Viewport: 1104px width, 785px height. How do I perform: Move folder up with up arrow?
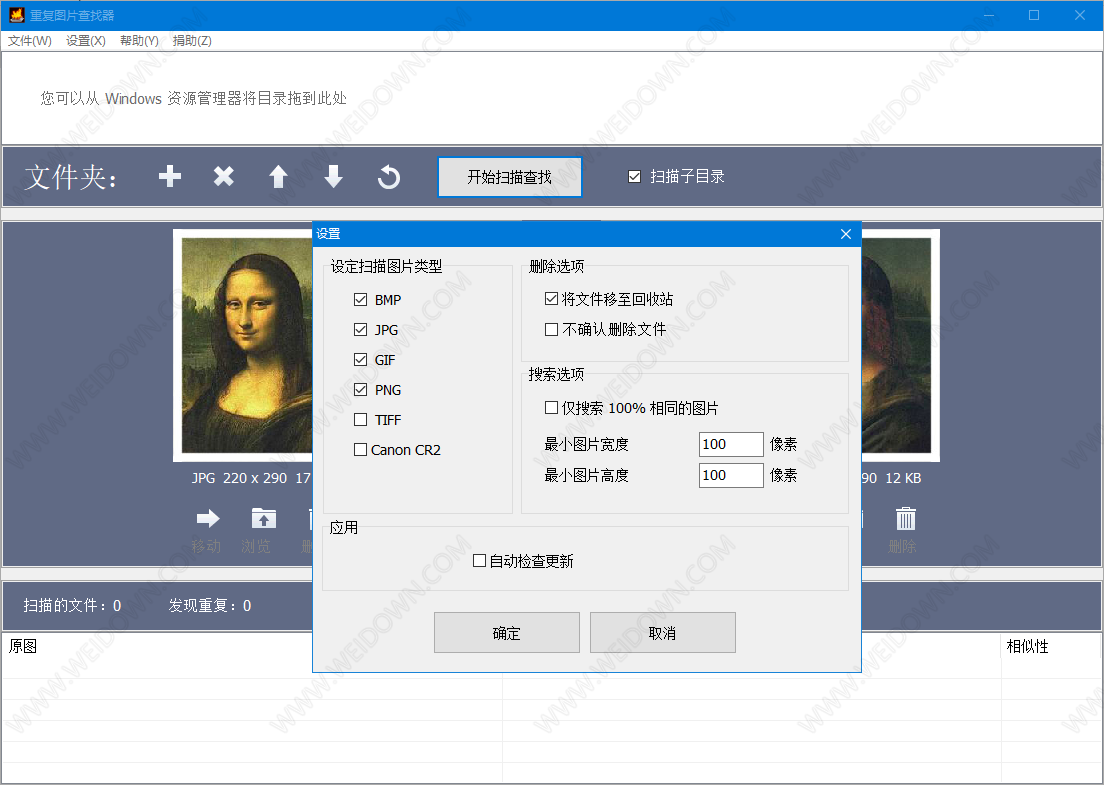(x=278, y=177)
